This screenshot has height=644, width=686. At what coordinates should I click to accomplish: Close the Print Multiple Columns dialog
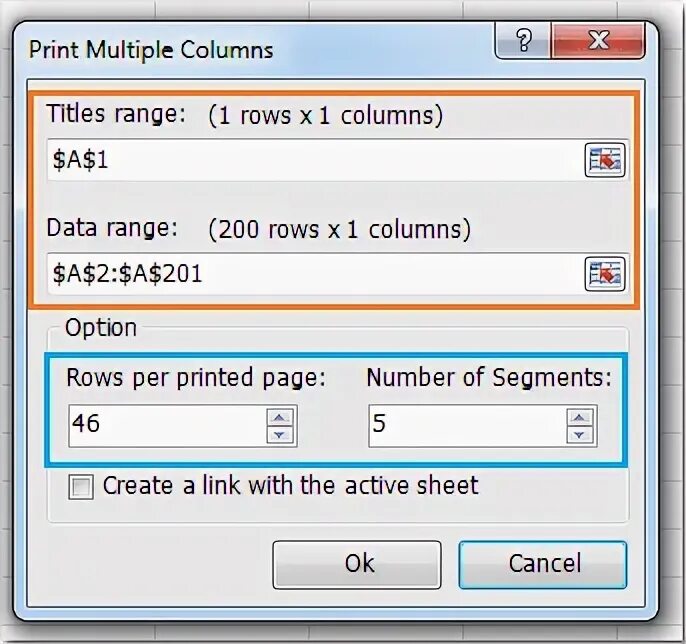[599, 42]
